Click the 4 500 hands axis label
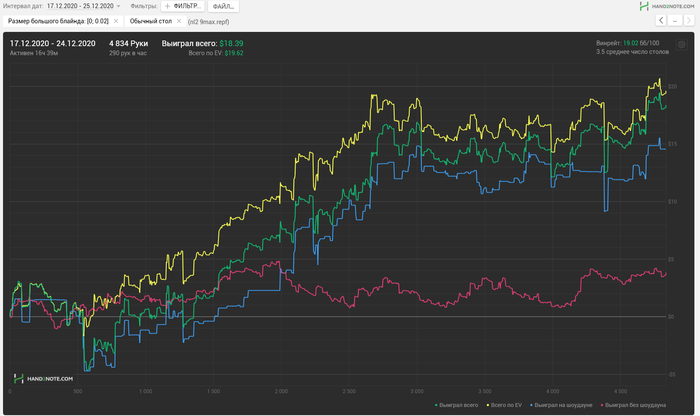This screenshot has width=700, height=416. pos(621,391)
